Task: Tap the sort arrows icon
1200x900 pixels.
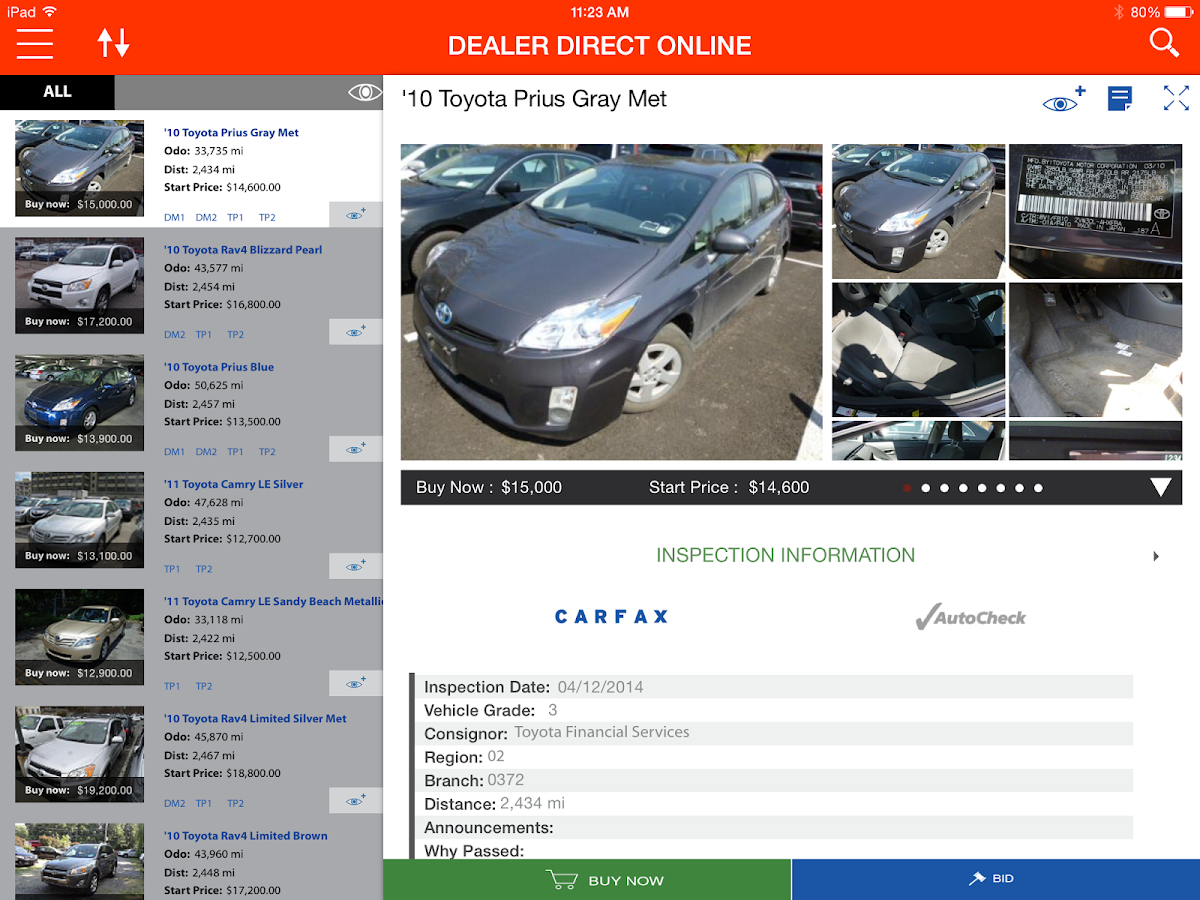Action: 113,43
